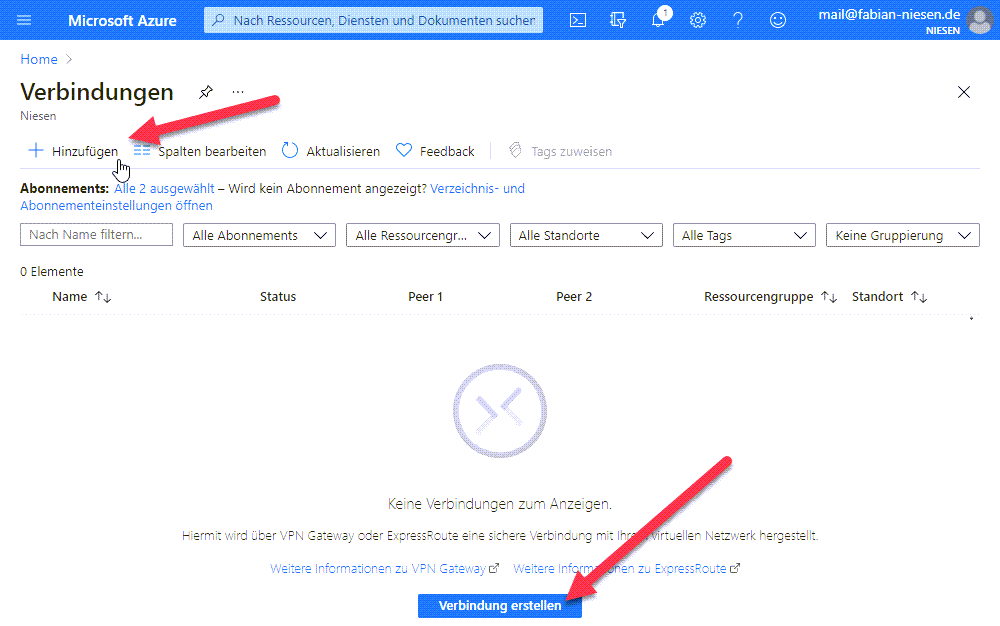Click the Status column header
This screenshot has width=1000, height=626.
278,296
